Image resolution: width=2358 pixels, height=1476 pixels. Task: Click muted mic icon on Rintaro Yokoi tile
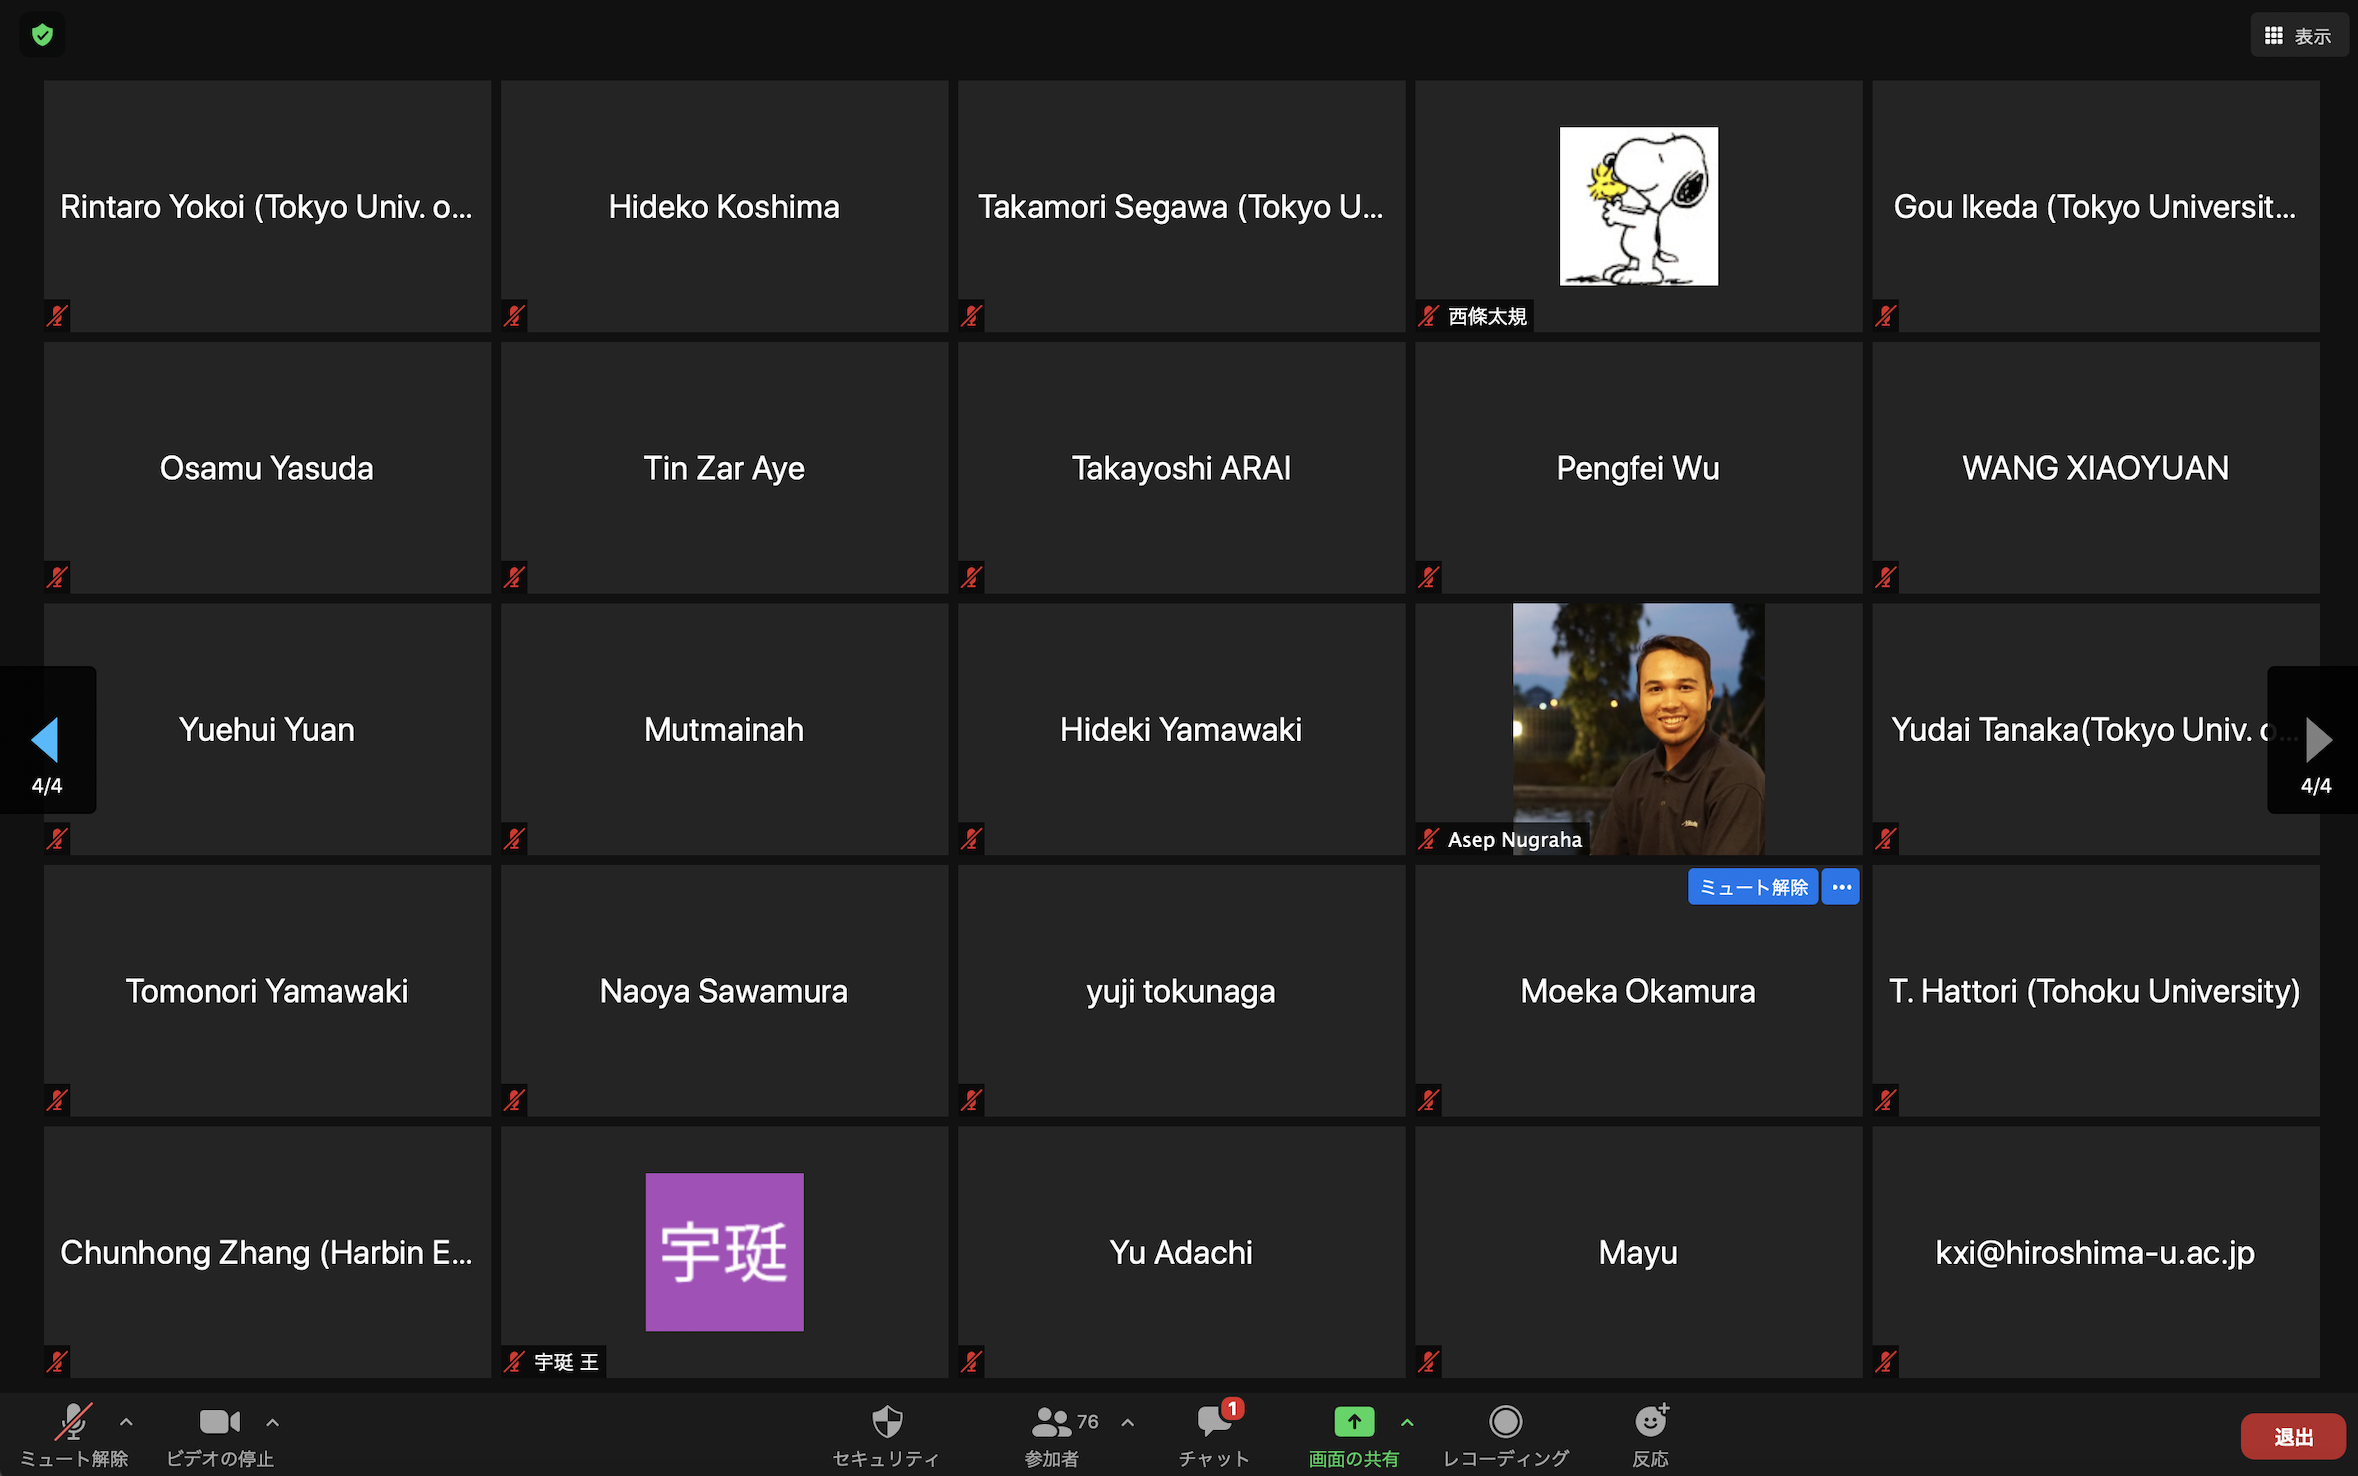(57, 316)
